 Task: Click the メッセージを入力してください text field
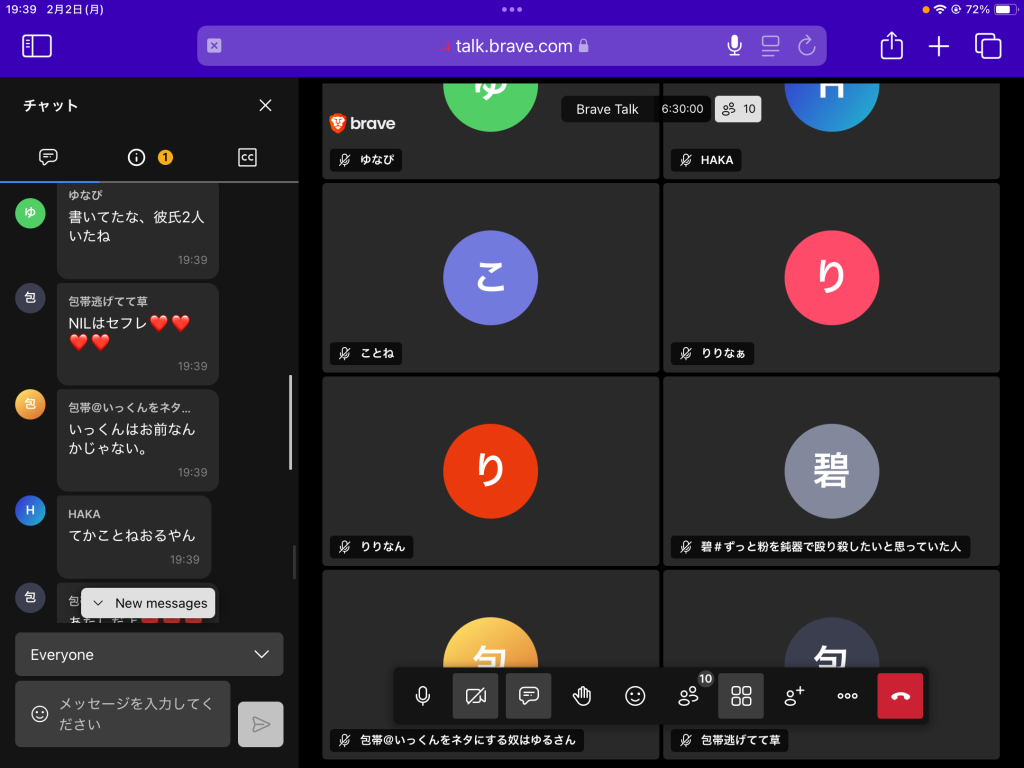click(x=136, y=714)
